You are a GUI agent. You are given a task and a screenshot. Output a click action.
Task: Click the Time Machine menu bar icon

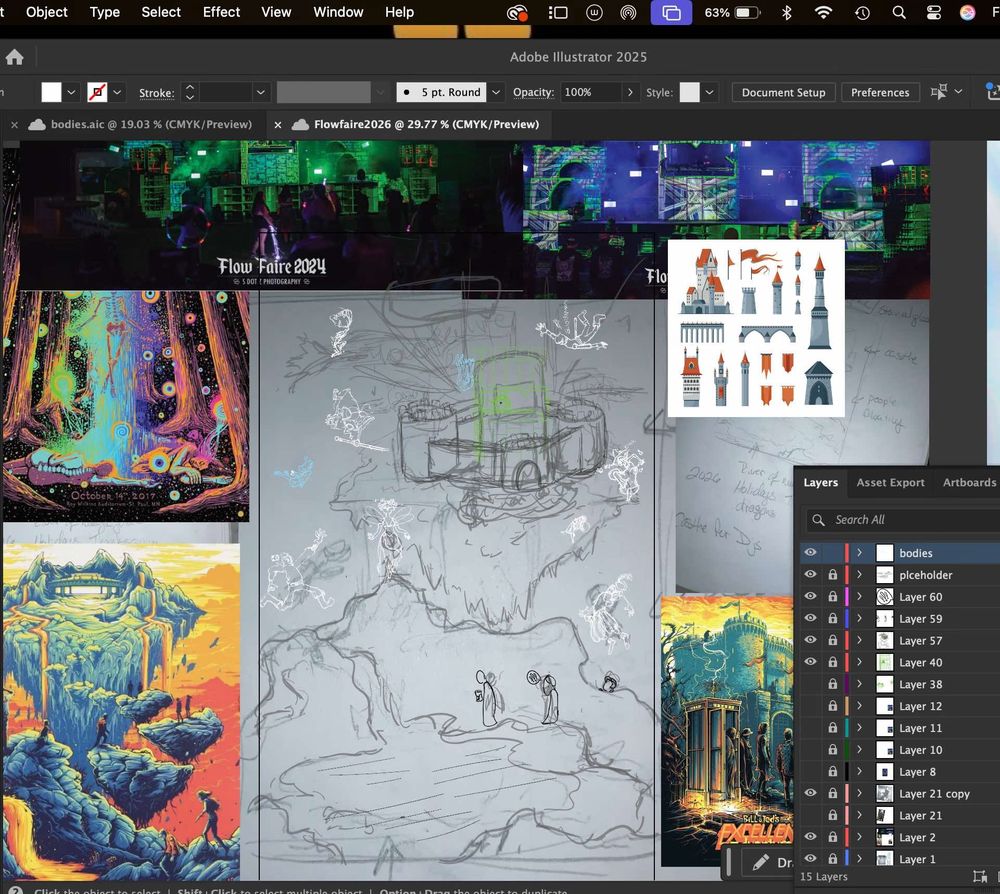point(862,13)
